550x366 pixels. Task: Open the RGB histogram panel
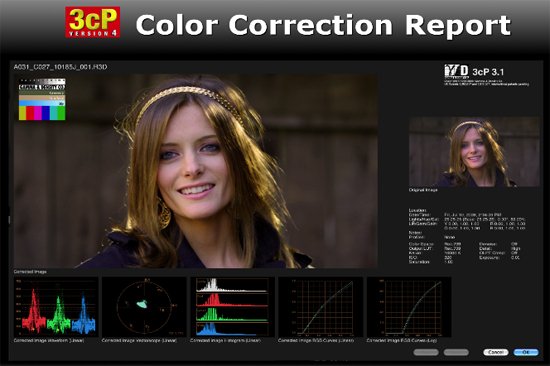click(x=232, y=307)
